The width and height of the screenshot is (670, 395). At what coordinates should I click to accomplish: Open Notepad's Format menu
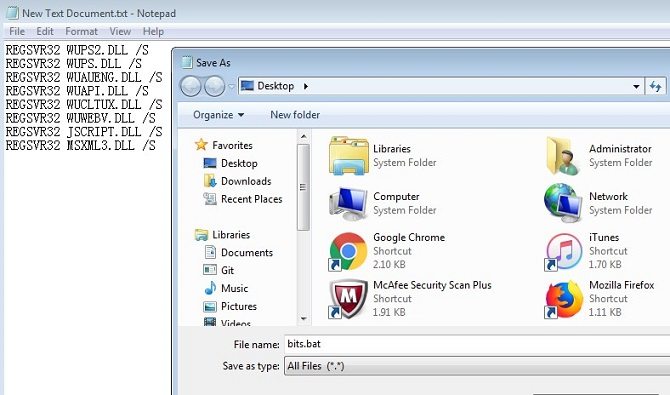pos(81,31)
